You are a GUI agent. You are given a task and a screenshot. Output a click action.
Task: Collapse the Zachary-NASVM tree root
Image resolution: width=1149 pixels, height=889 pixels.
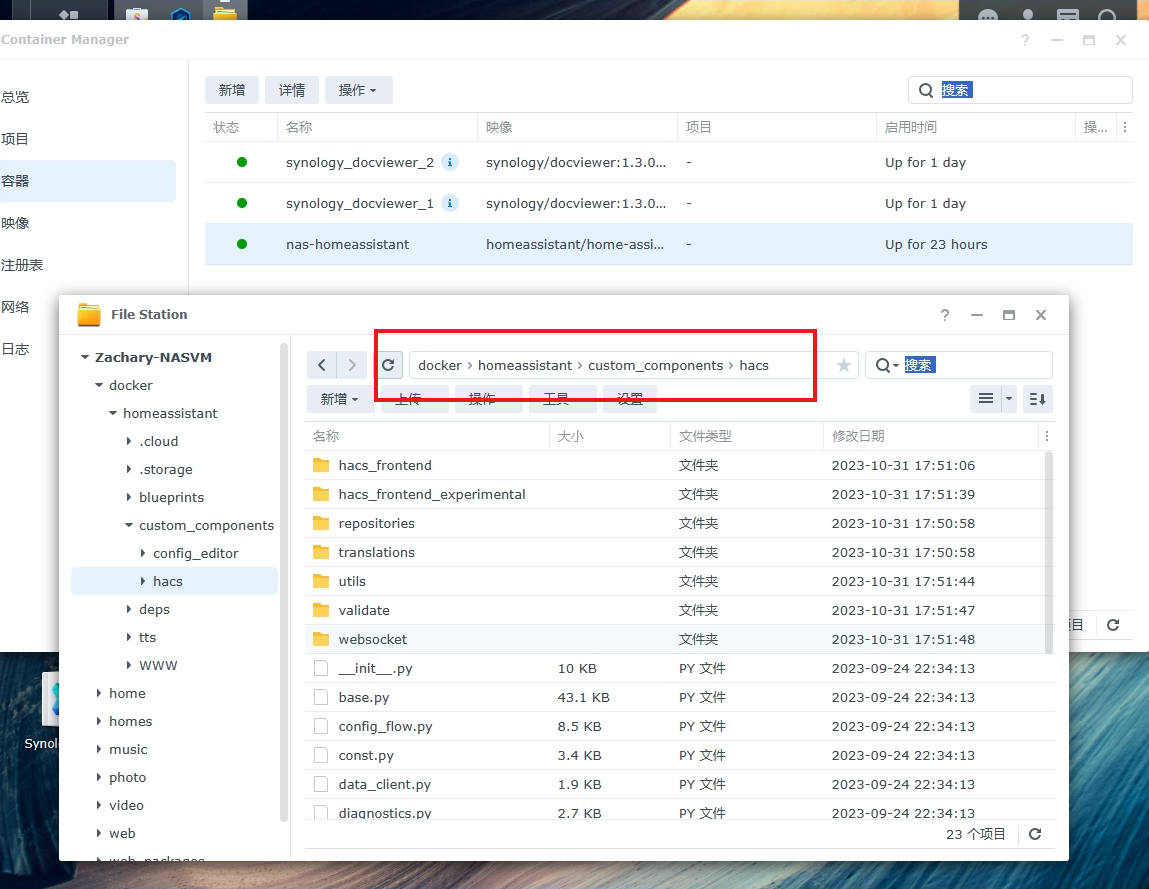[85, 357]
